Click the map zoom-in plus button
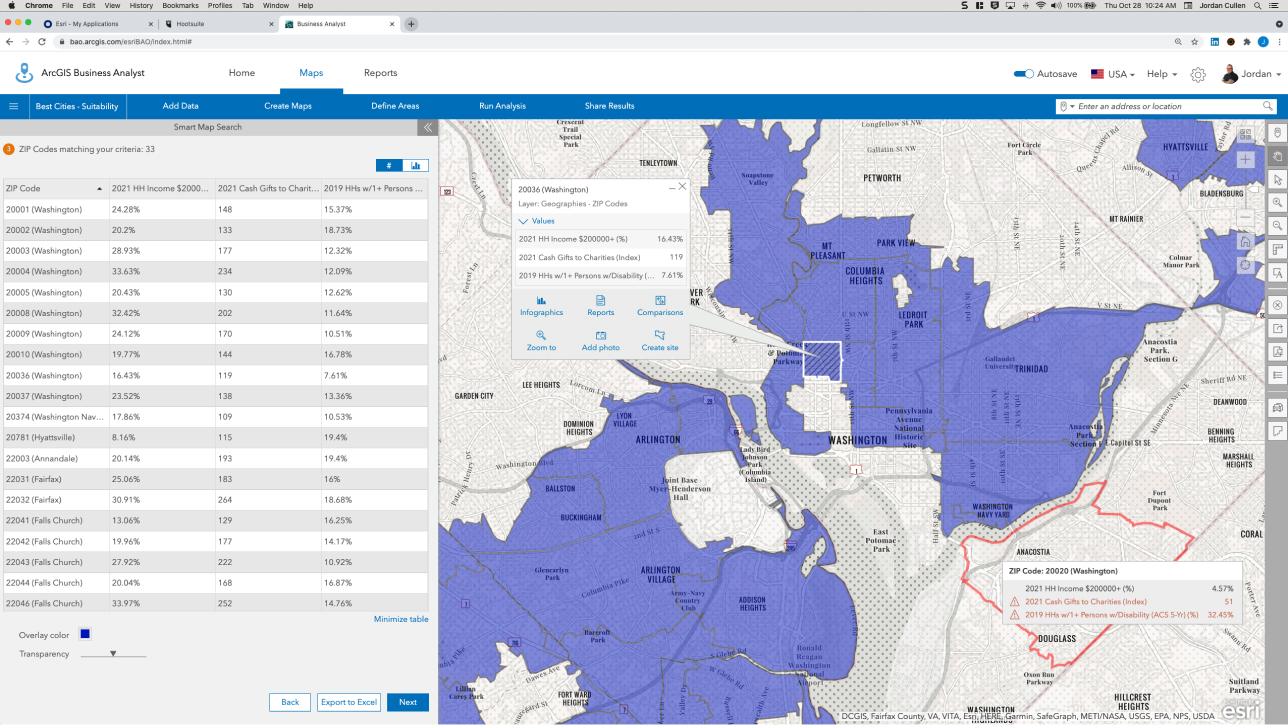1288x725 pixels. [x=1245, y=160]
